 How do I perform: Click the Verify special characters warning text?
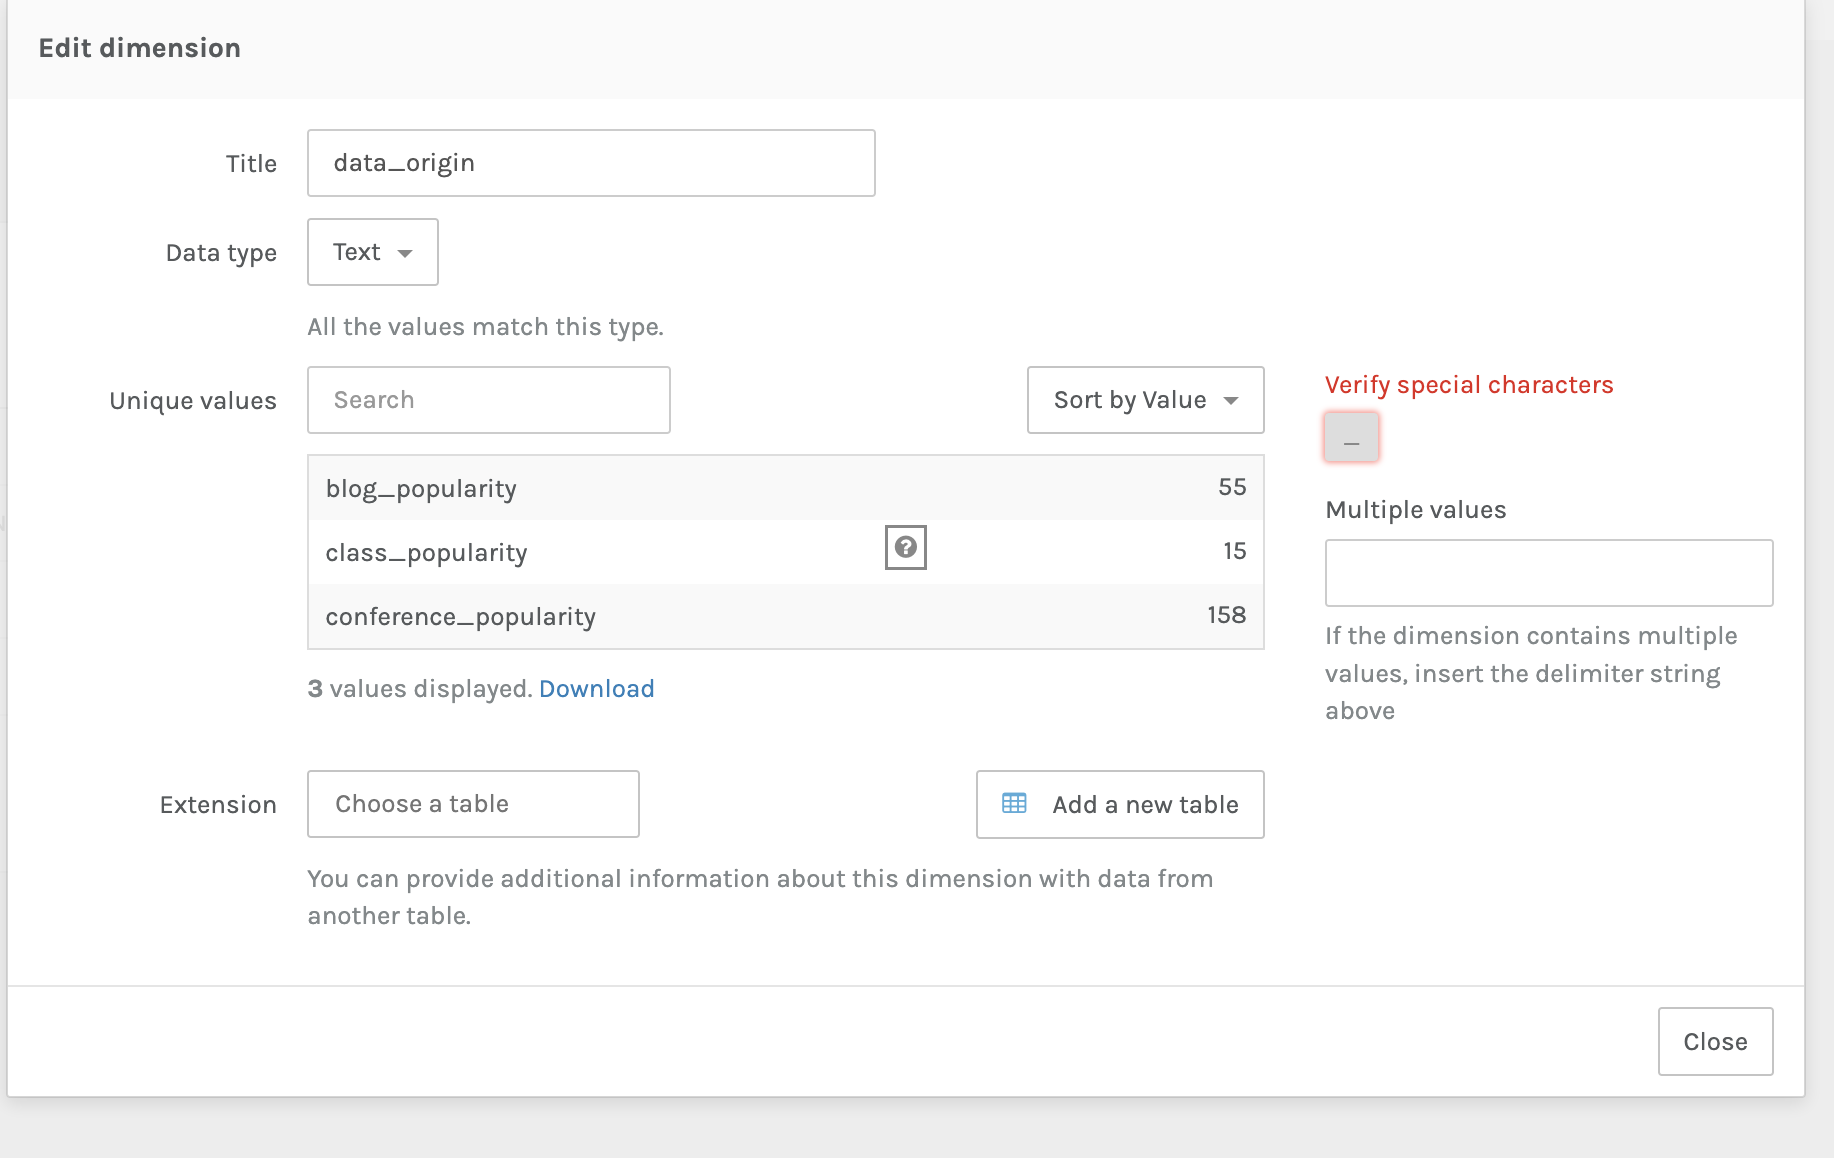coord(1468,385)
